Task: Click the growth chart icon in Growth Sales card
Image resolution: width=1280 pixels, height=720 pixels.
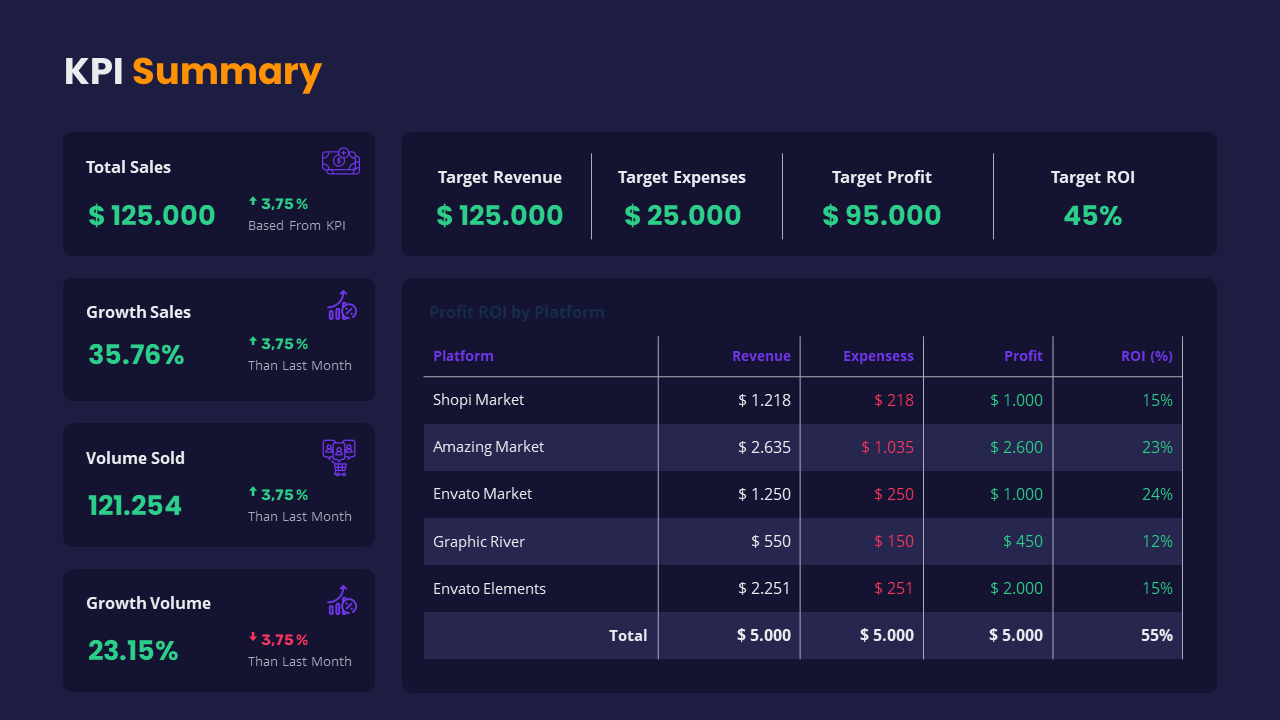Action: (x=342, y=305)
